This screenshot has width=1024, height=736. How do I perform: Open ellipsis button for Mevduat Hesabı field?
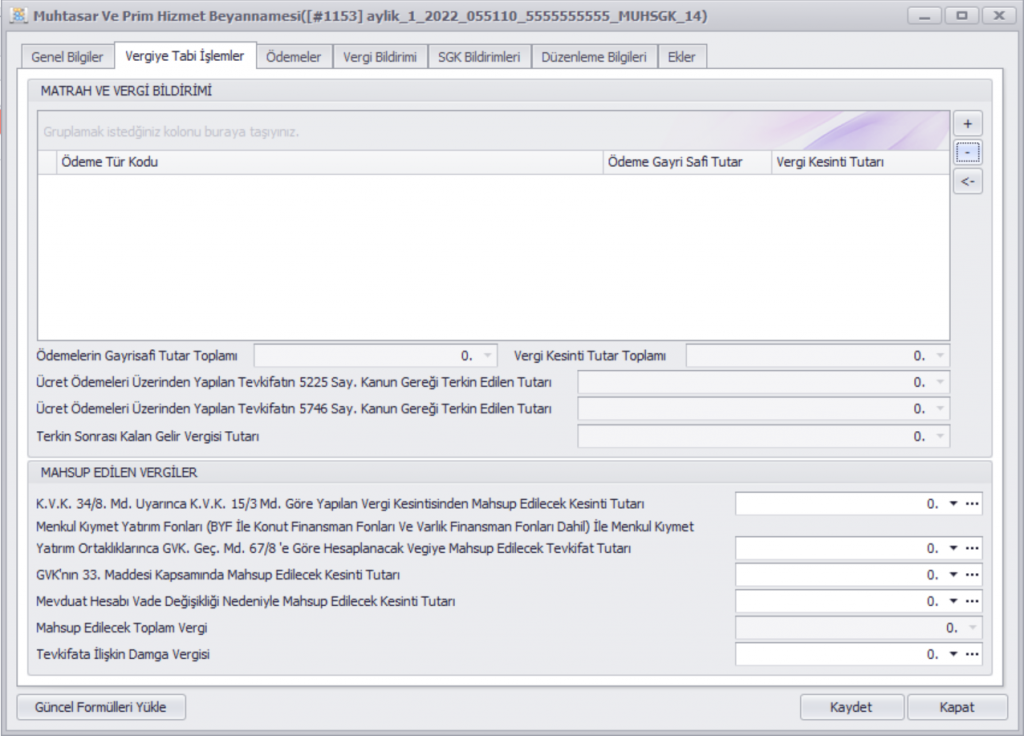click(x=971, y=602)
